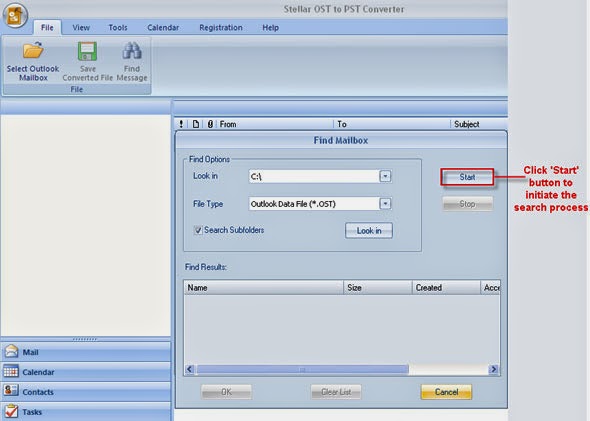The height and width of the screenshot is (421, 590).
Task: Open the Mail envelope icon in sidebar
Action: [x=11, y=351]
